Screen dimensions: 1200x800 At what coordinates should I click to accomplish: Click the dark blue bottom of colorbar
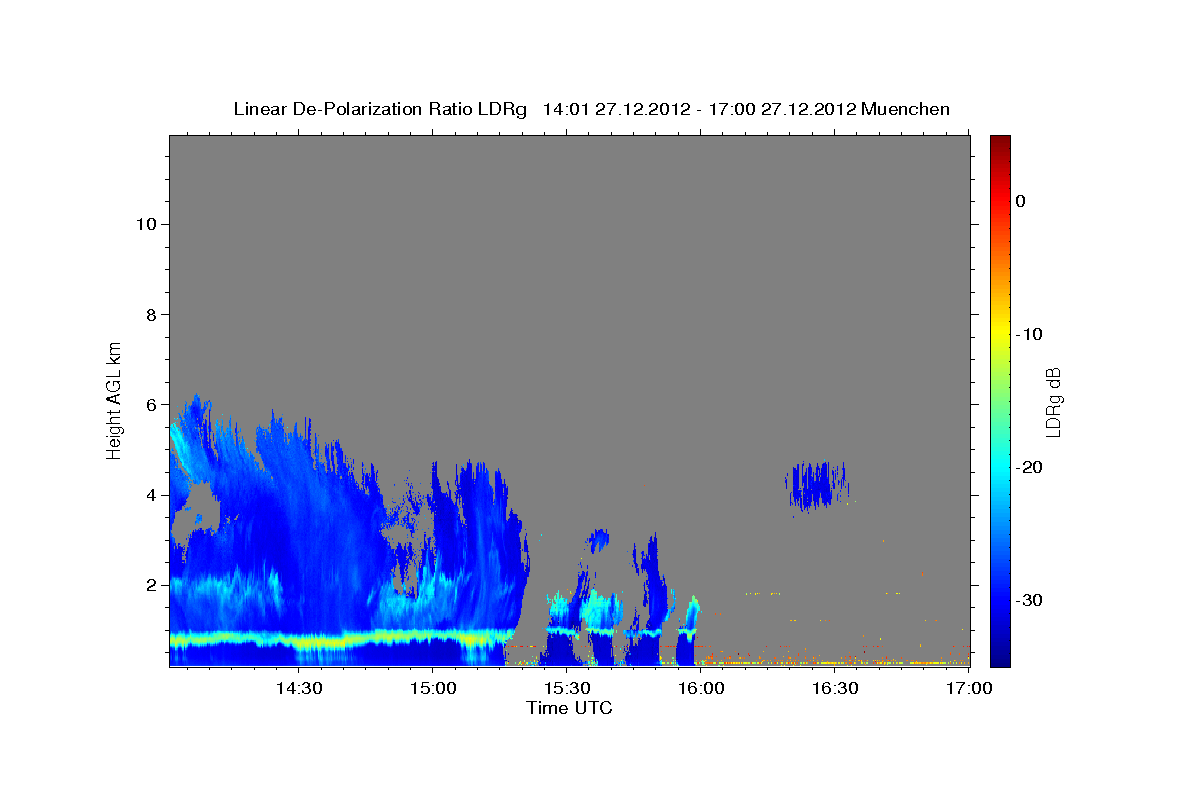click(x=1000, y=655)
